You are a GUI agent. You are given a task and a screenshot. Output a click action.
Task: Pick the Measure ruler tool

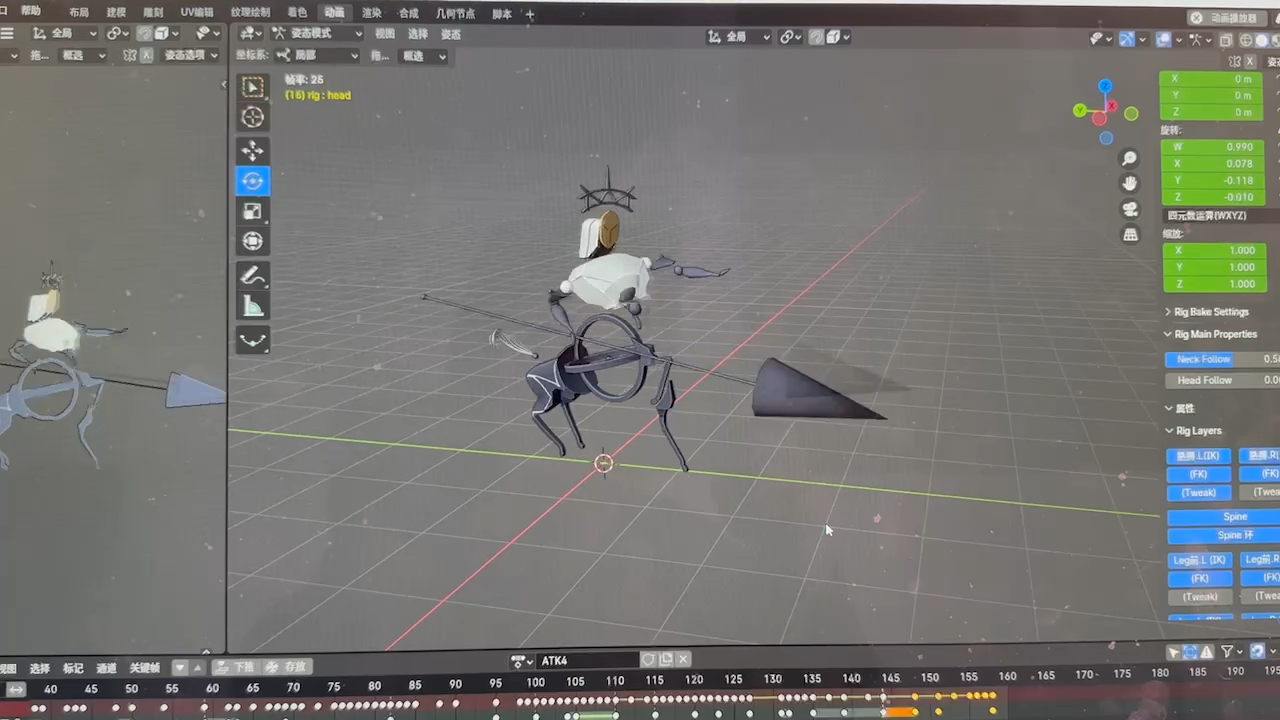coord(253,306)
